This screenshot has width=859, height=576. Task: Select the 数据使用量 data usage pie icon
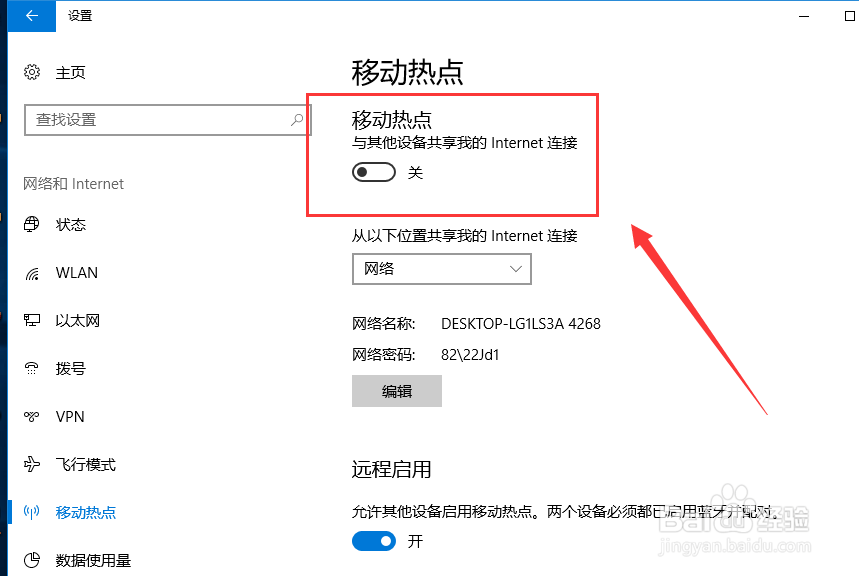pyautogui.click(x=32, y=560)
